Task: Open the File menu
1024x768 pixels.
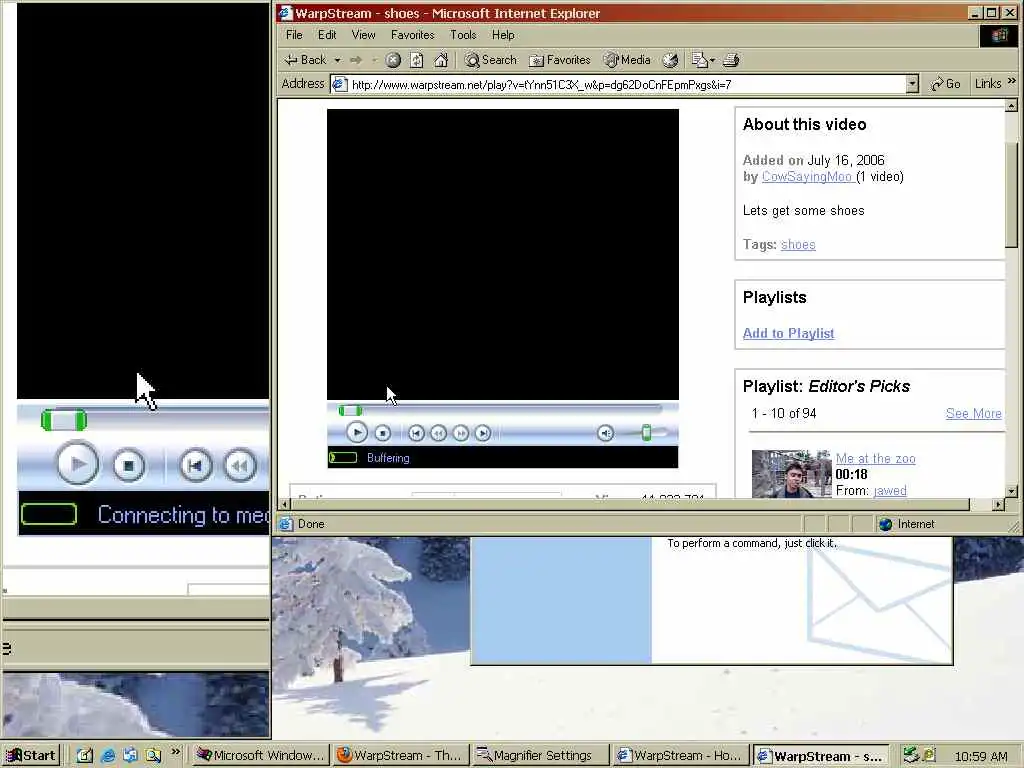Action: 294,35
